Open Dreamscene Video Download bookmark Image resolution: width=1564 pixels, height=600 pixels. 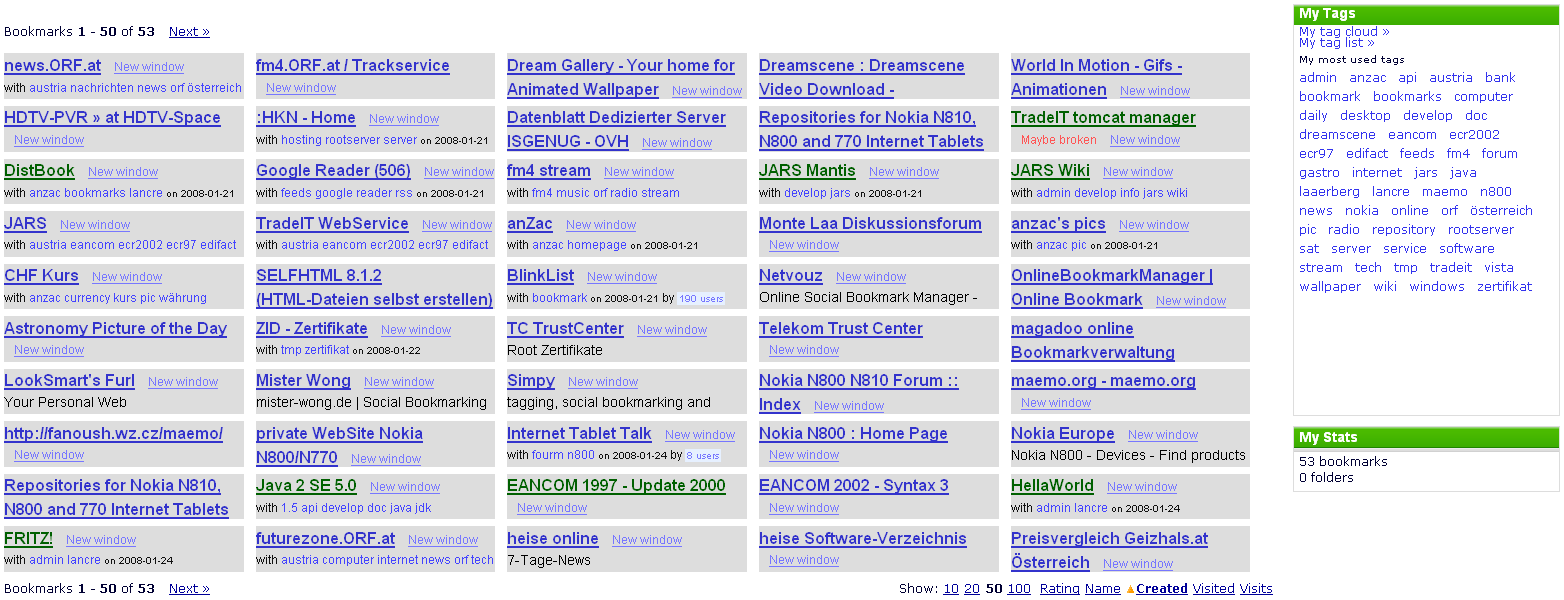[861, 77]
